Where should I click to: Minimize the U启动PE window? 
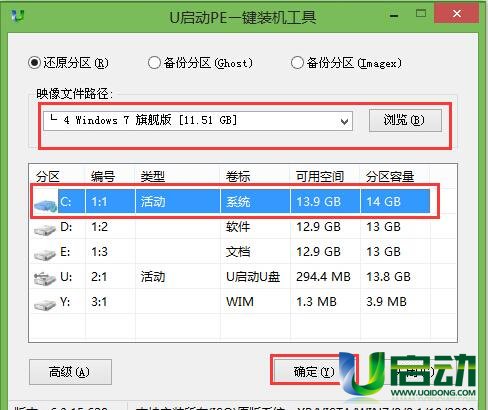point(394,15)
